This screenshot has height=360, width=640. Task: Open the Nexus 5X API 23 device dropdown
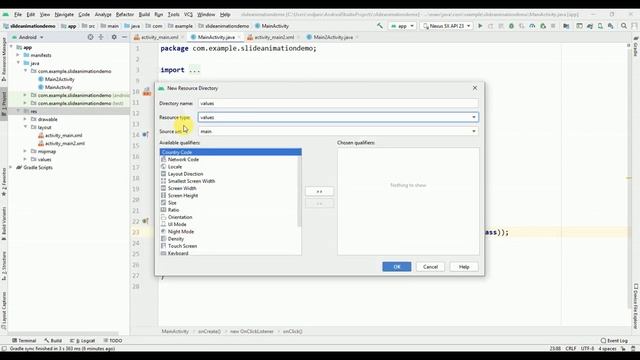point(447,26)
